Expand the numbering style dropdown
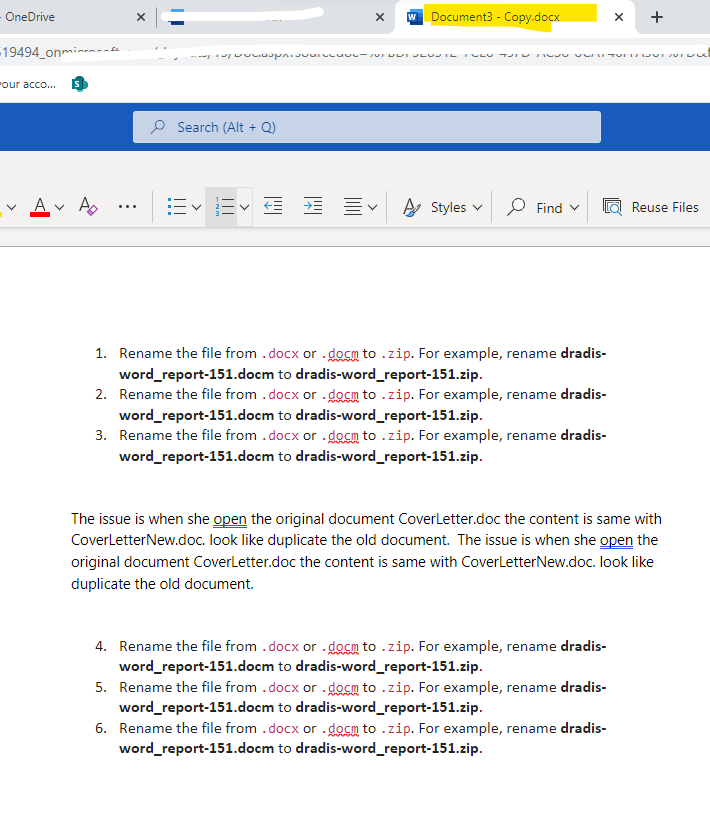Image resolution: width=710 pixels, height=819 pixels. [245, 207]
